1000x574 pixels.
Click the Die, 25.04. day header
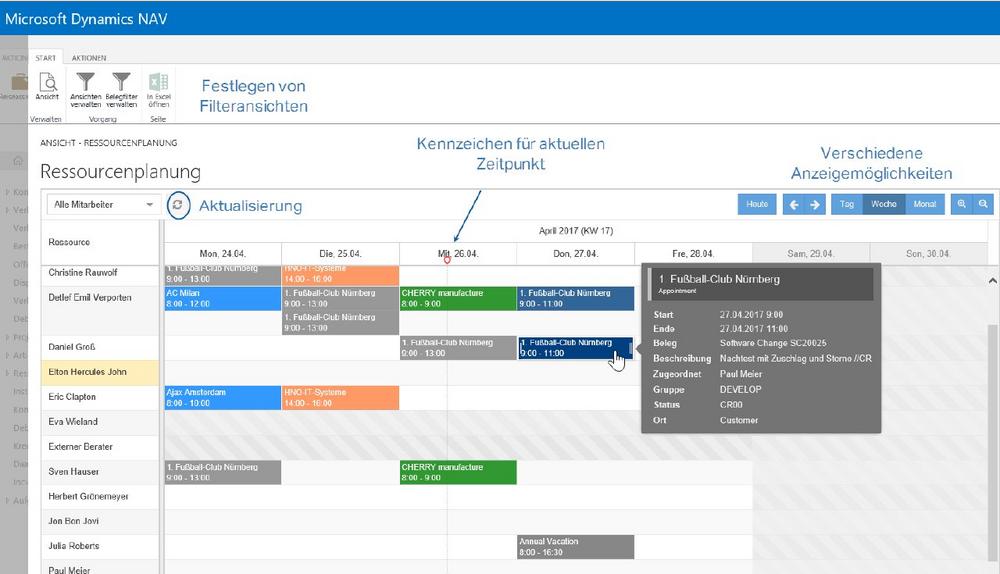[340, 254]
